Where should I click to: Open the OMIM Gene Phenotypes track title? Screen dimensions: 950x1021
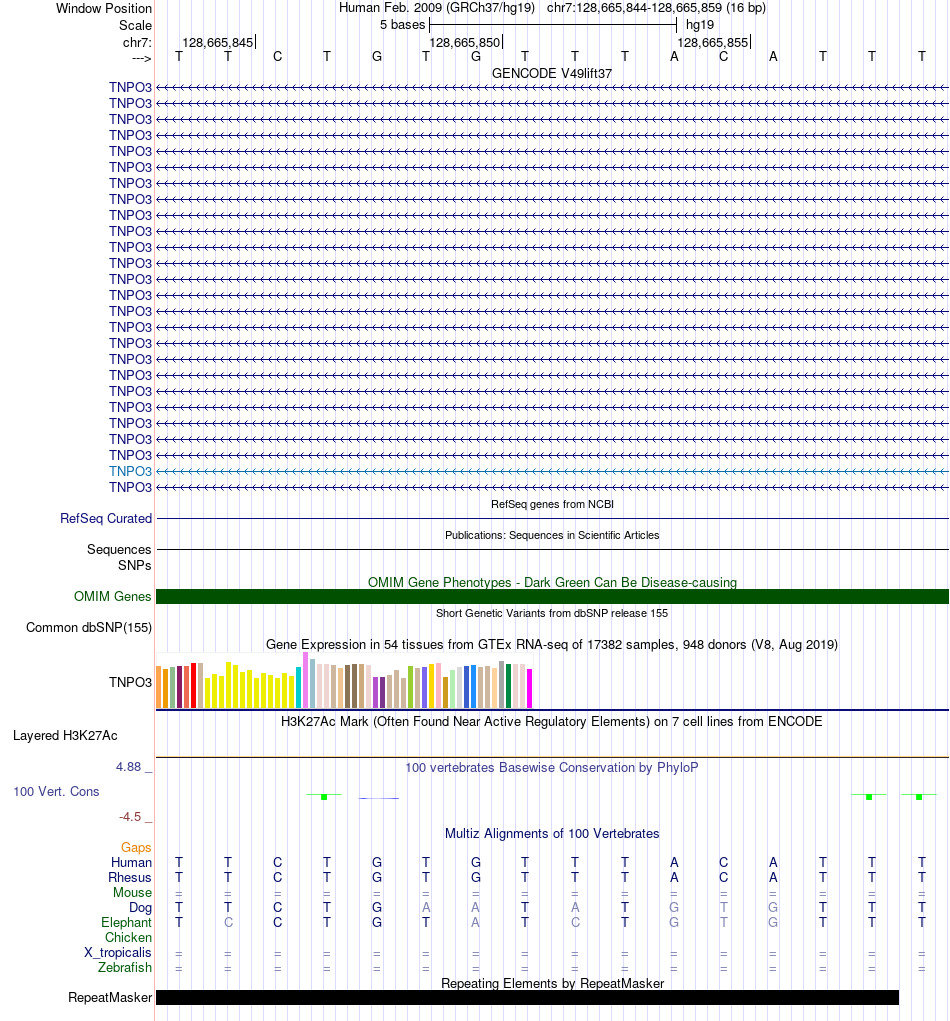click(x=552, y=582)
